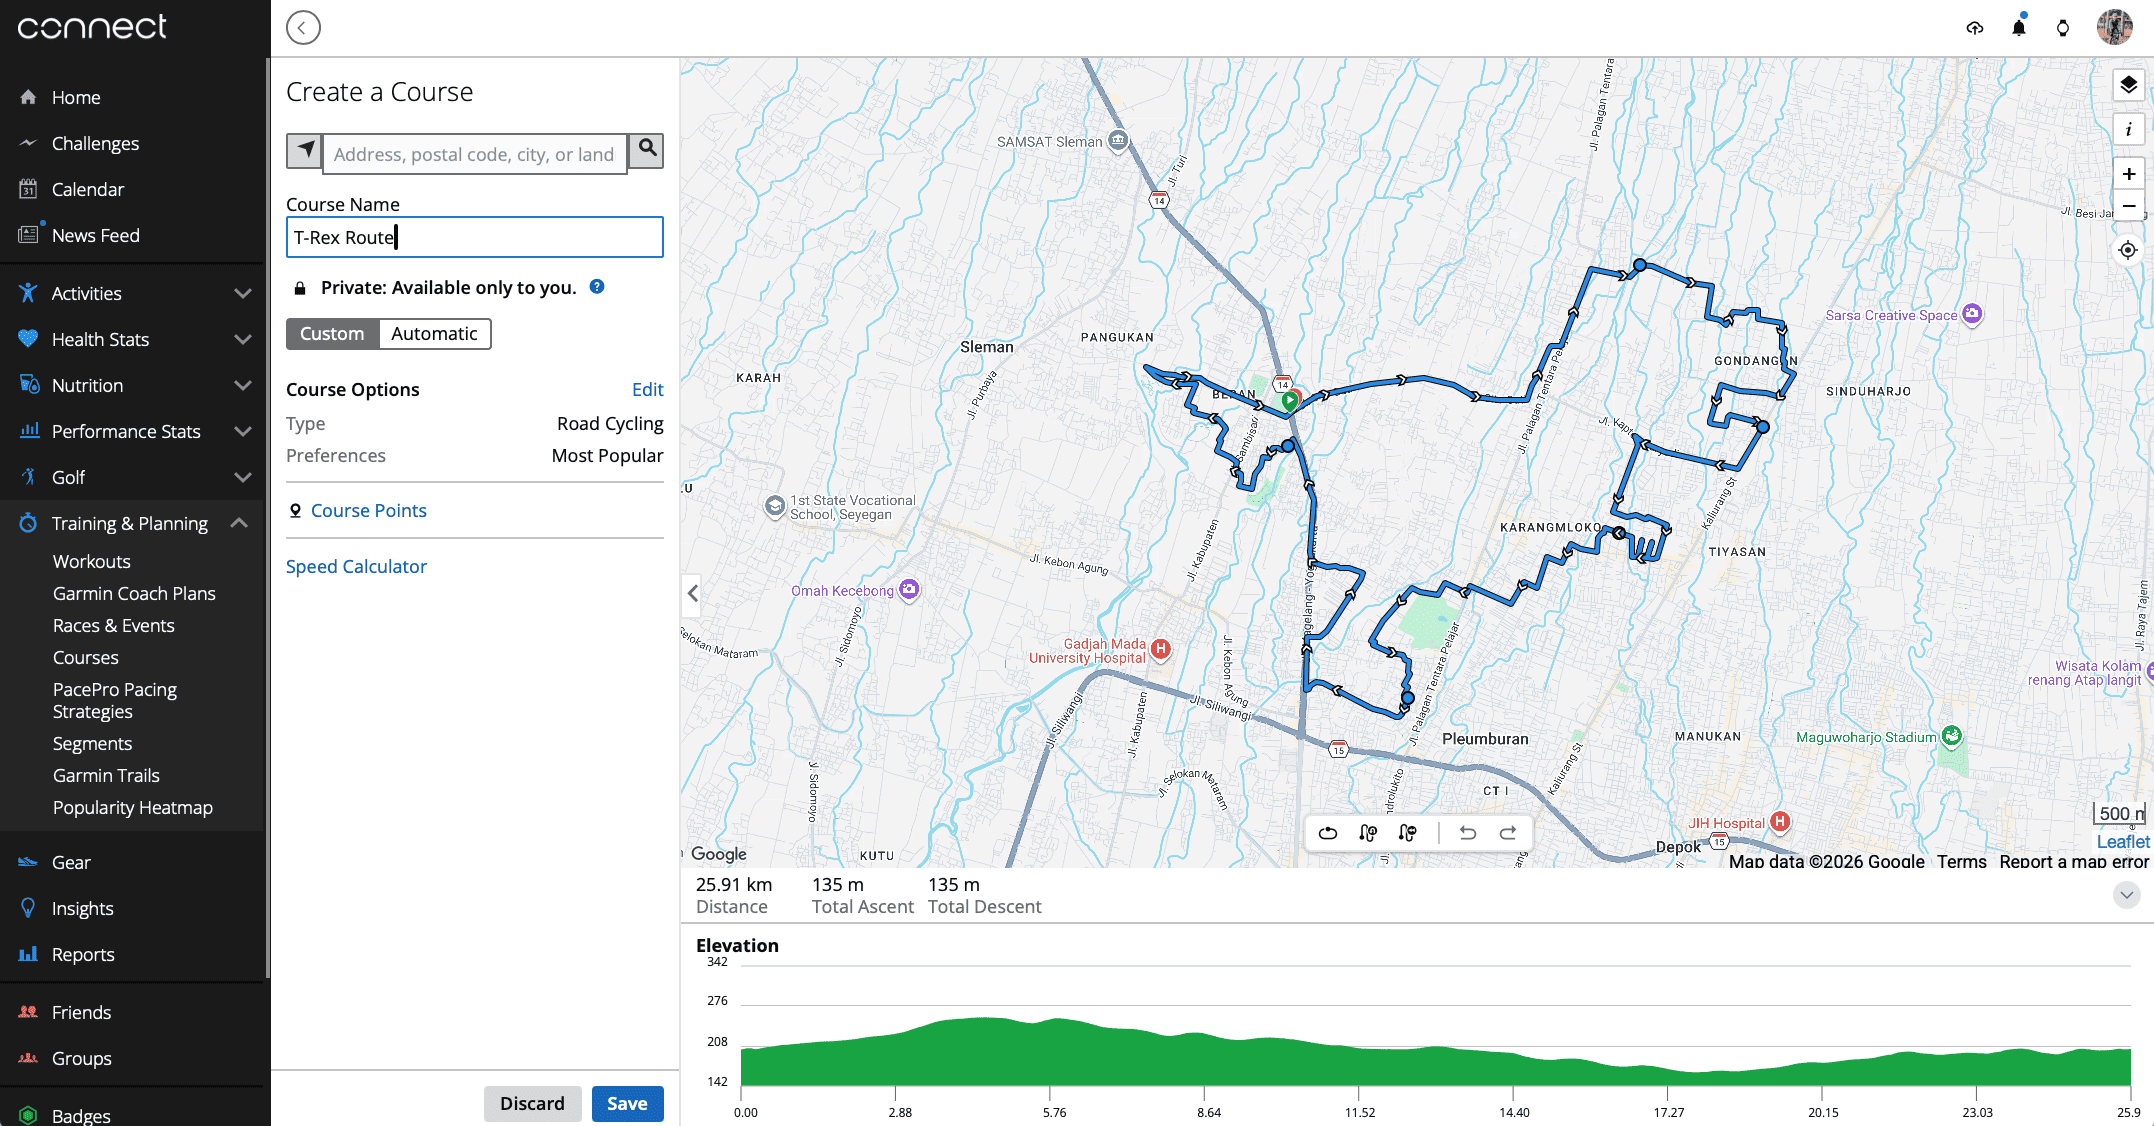Click the search magnifier icon

[647, 150]
